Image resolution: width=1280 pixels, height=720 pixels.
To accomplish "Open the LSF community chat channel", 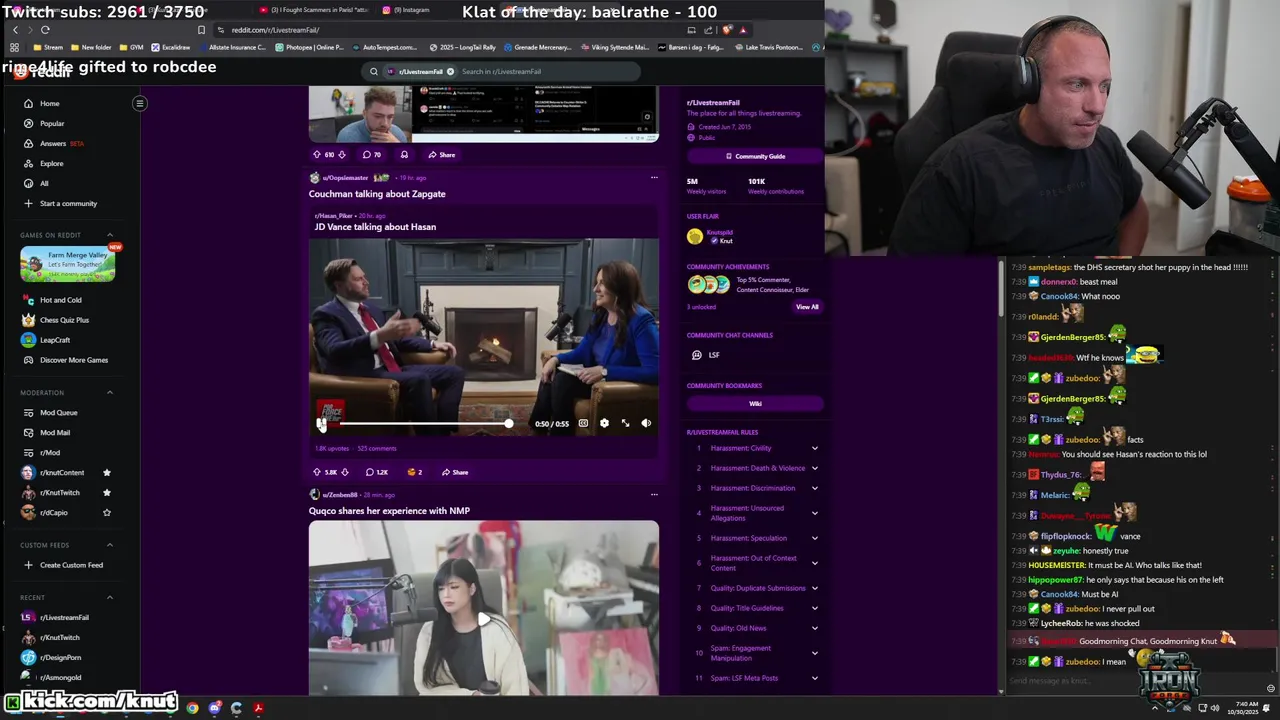I will tap(706, 355).
